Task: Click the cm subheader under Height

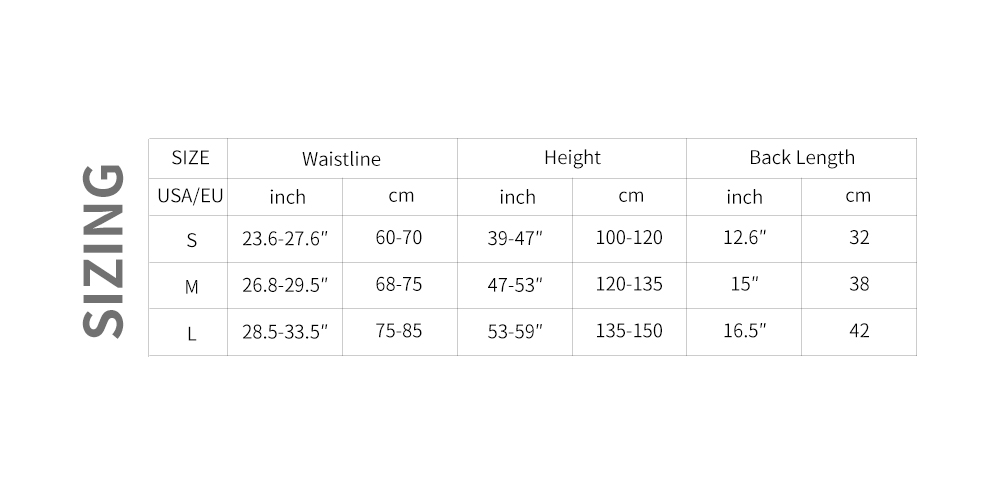Action: (x=631, y=196)
